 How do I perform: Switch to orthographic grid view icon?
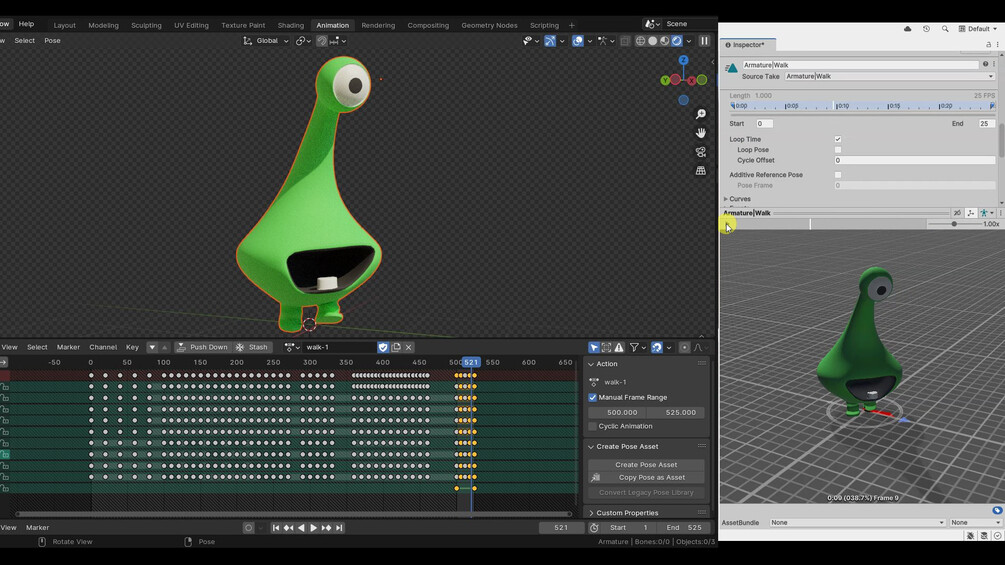click(x=701, y=170)
